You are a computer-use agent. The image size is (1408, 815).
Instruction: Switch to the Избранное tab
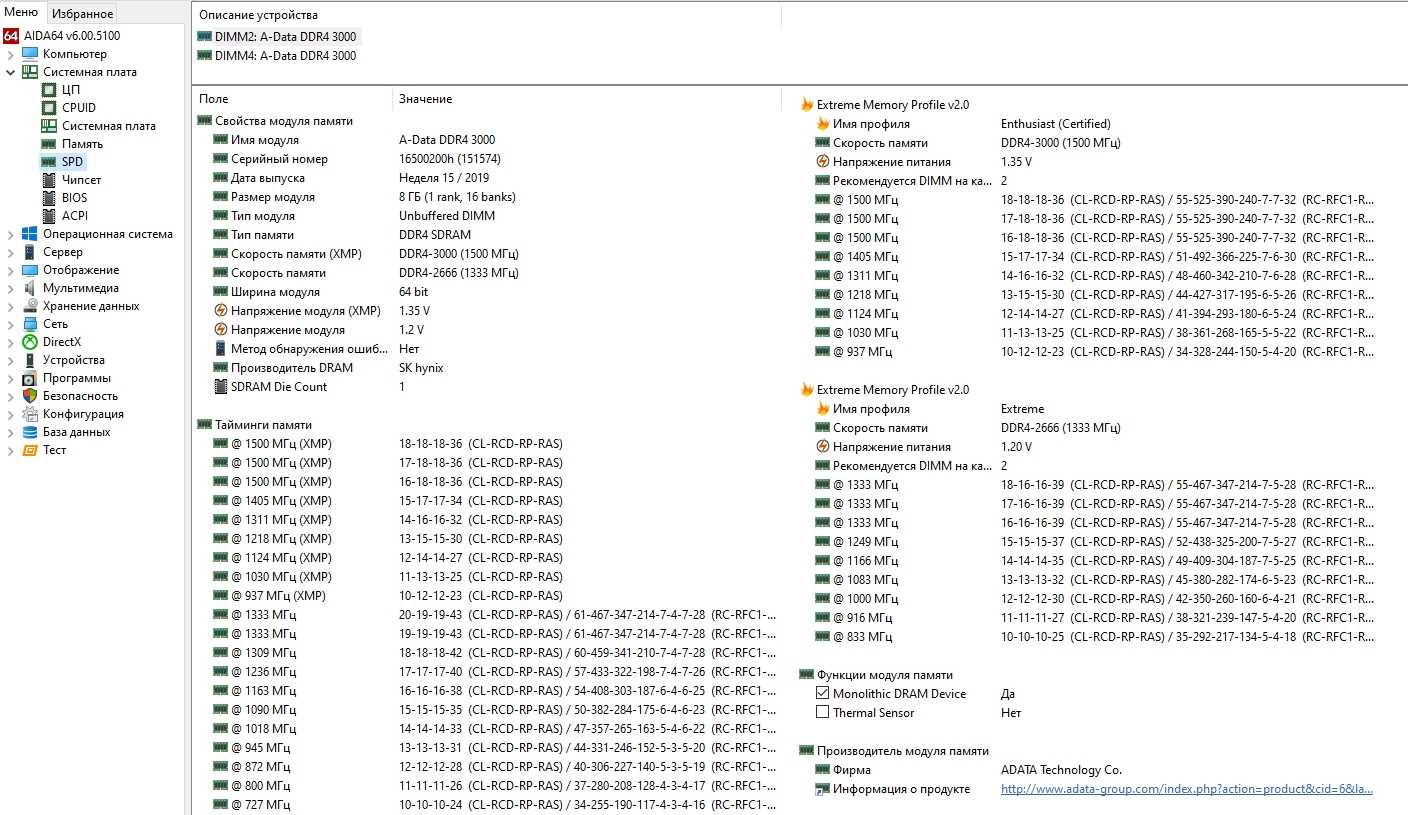pyautogui.click(x=82, y=13)
